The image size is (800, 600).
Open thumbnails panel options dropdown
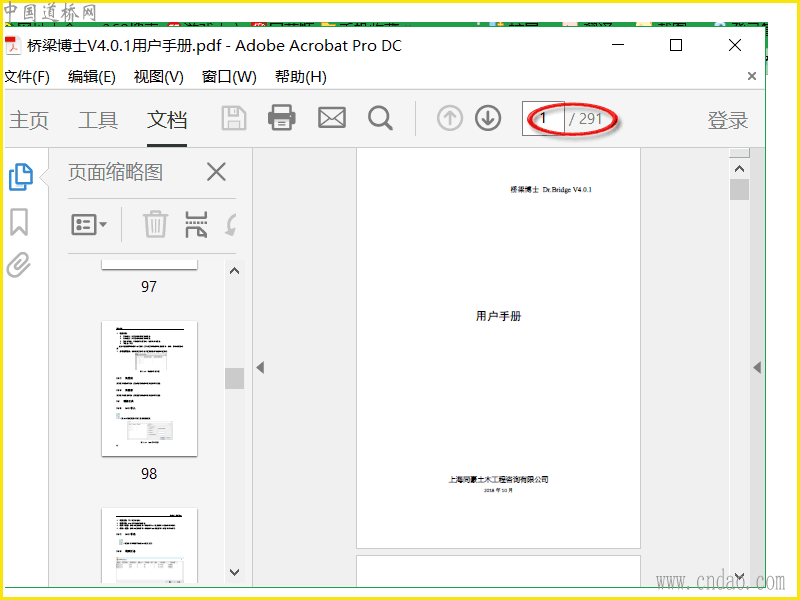click(89, 224)
